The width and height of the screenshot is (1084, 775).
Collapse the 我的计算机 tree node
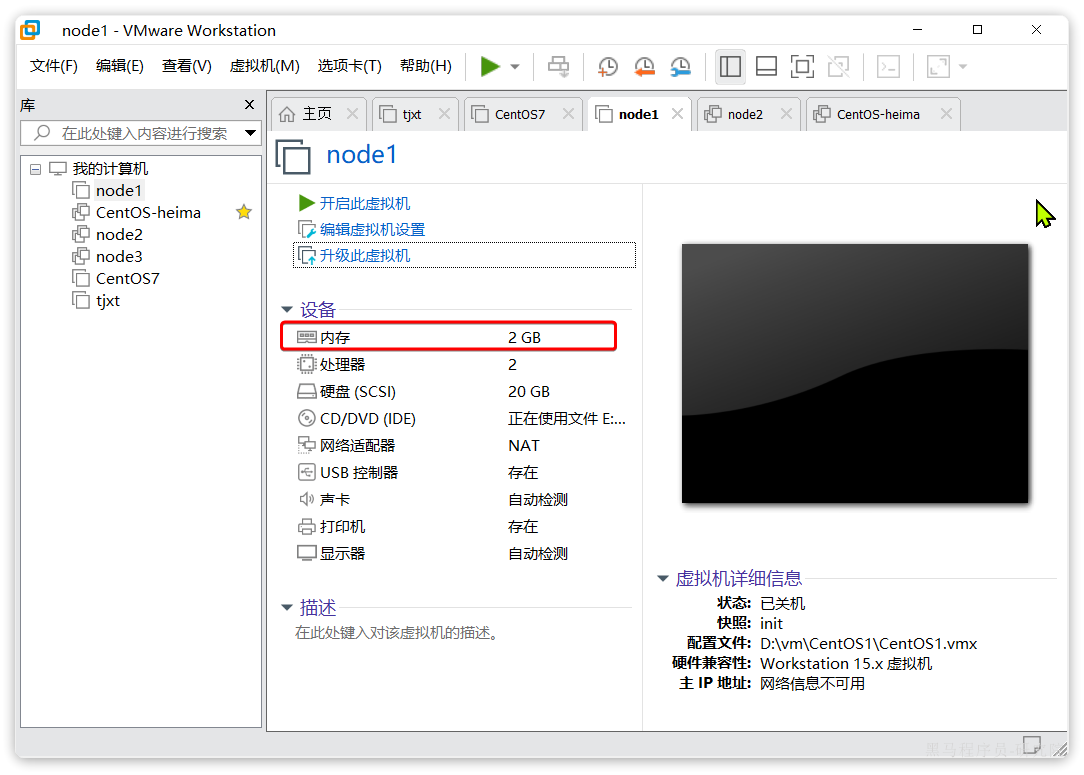click(x=35, y=169)
